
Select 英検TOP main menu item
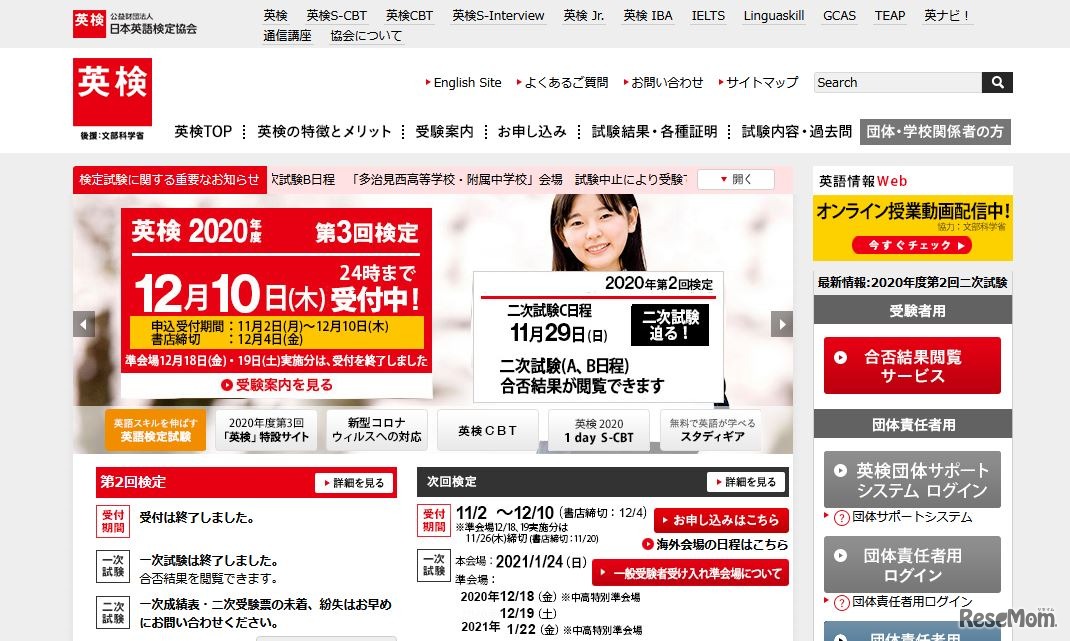(203, 131)
